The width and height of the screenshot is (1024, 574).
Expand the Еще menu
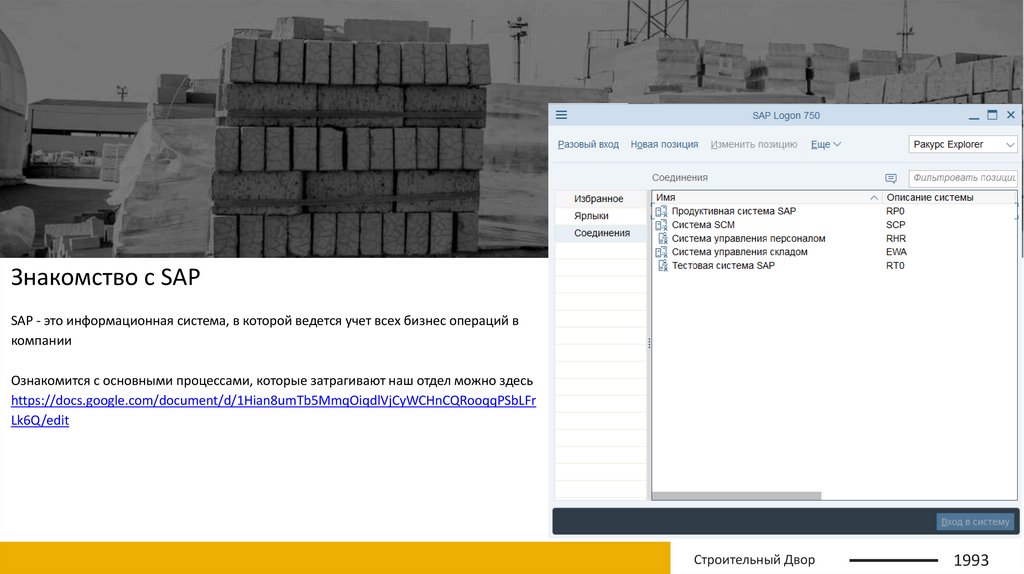point(825,145)
